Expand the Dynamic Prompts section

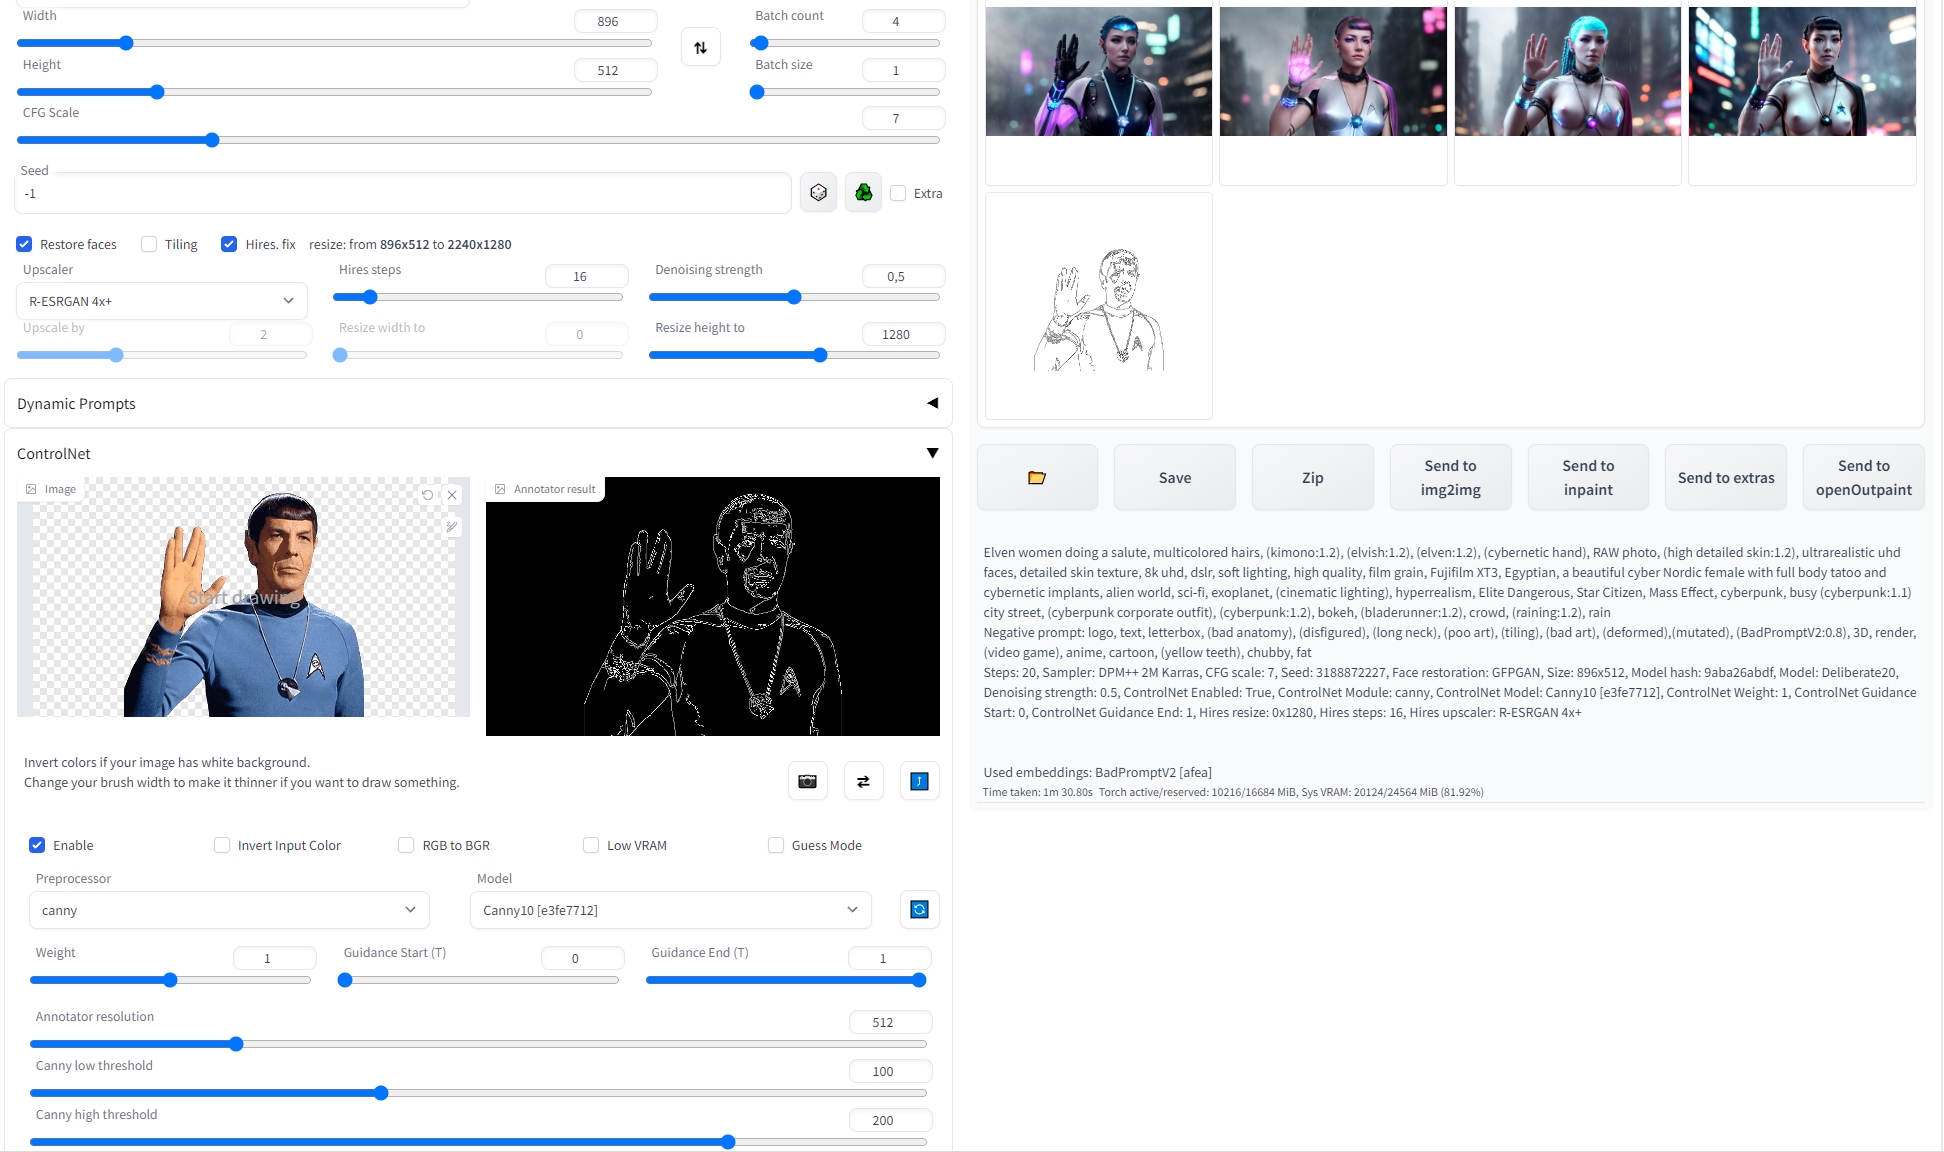(932, 403)
